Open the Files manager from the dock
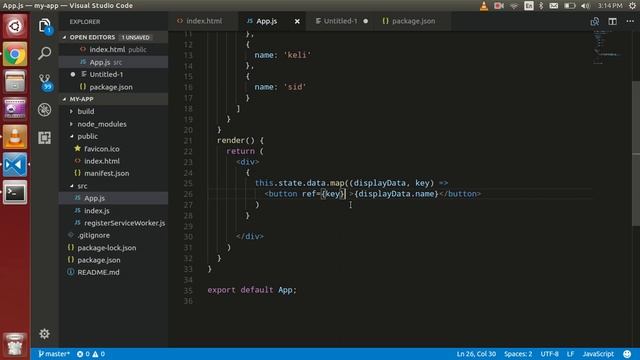 [15, 81]
